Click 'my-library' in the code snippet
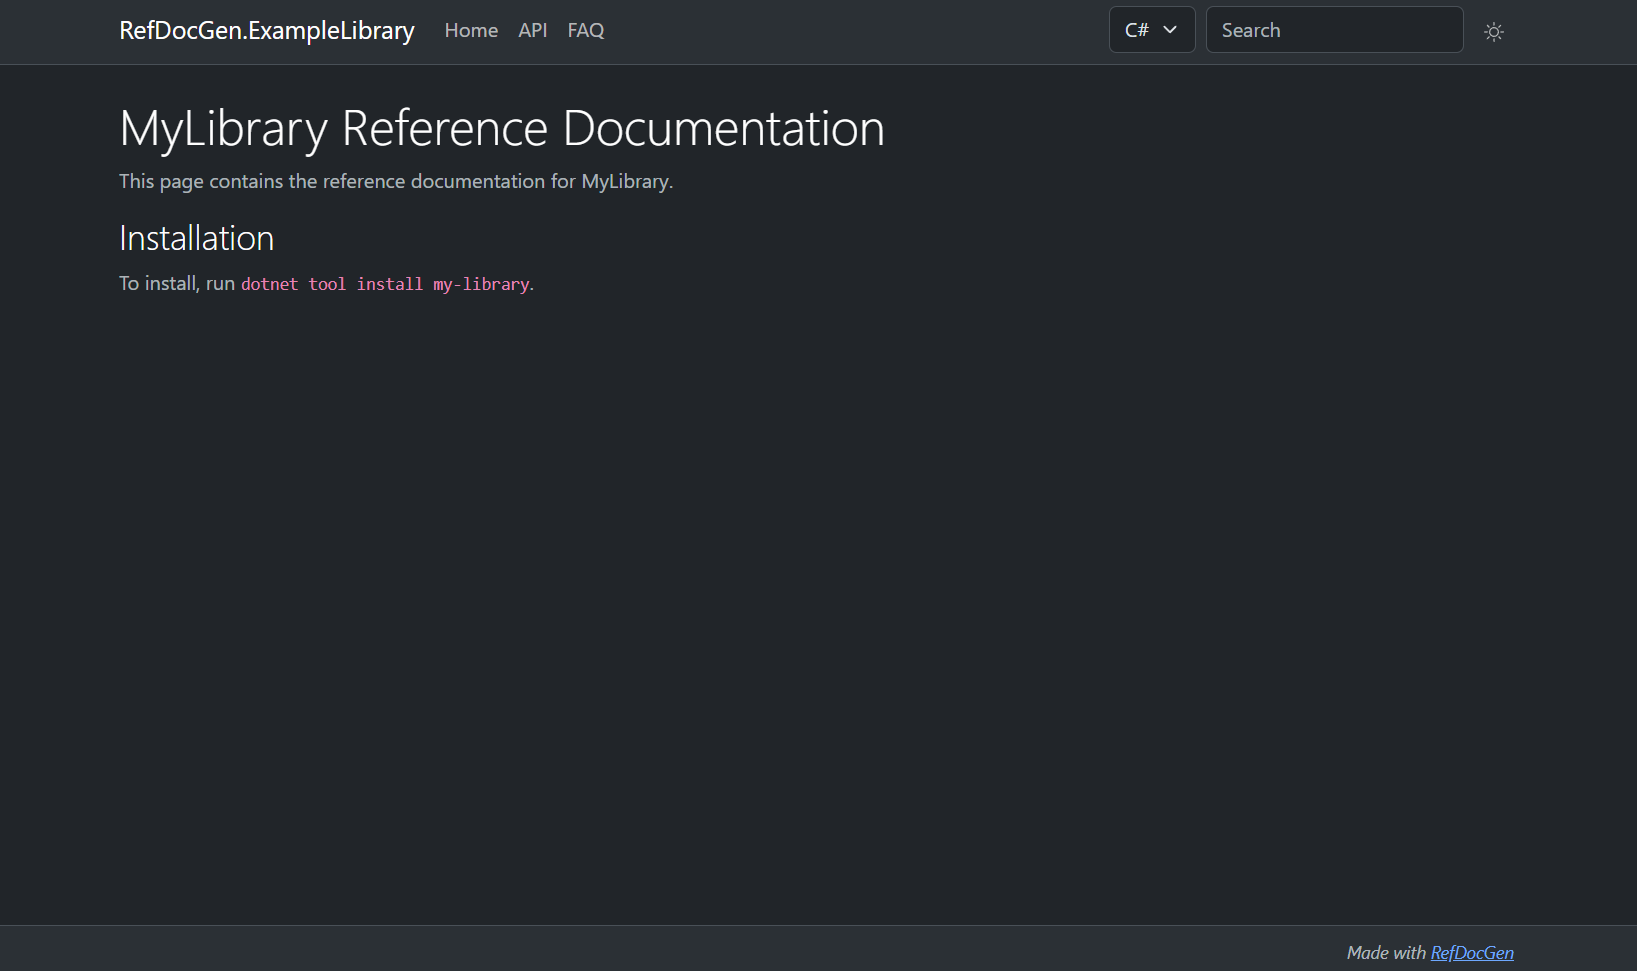Viewport: 1637px width, 971px height. (x=481, y=284)
